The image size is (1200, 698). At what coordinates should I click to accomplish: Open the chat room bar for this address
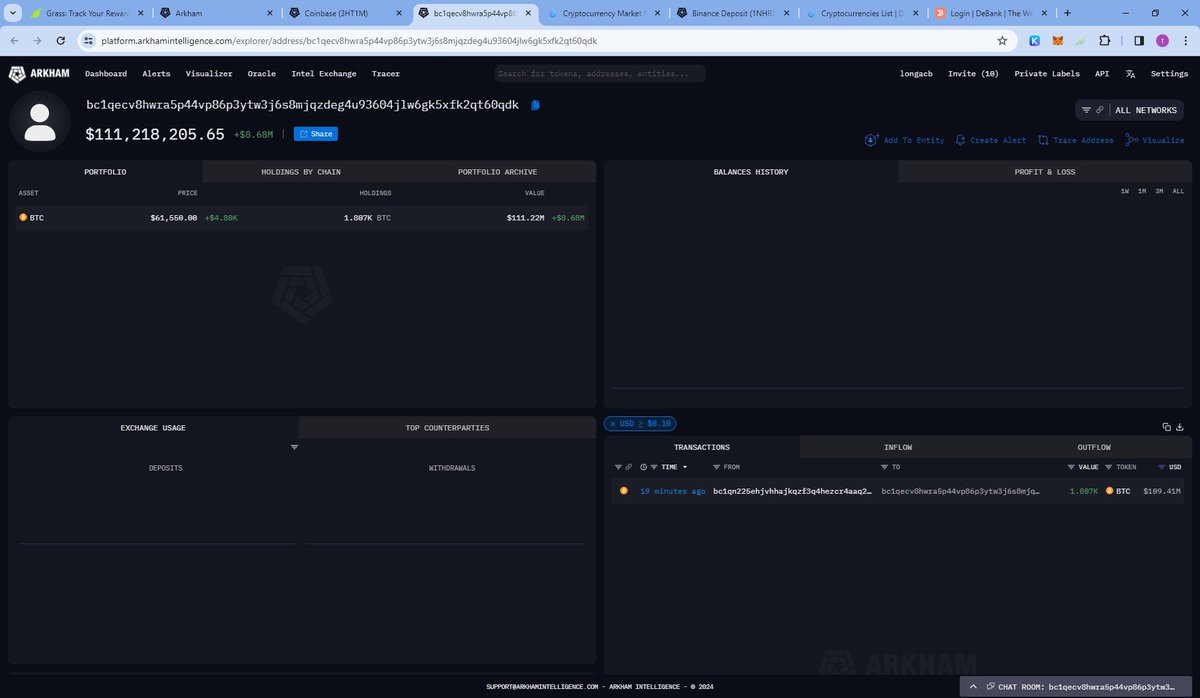1077,687
